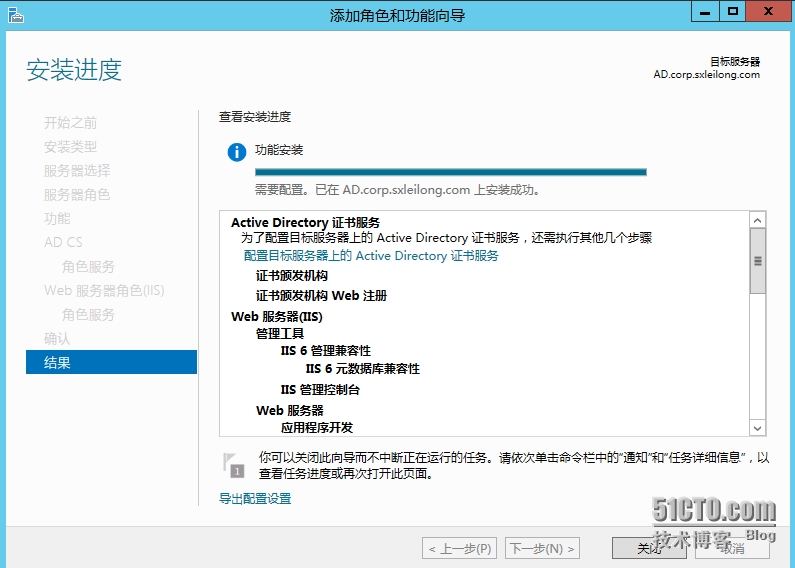Select the 服务器角色 step in sidebar
Image resolution: width=795 pixels, height=568 pixels.
tap(77, 195)
